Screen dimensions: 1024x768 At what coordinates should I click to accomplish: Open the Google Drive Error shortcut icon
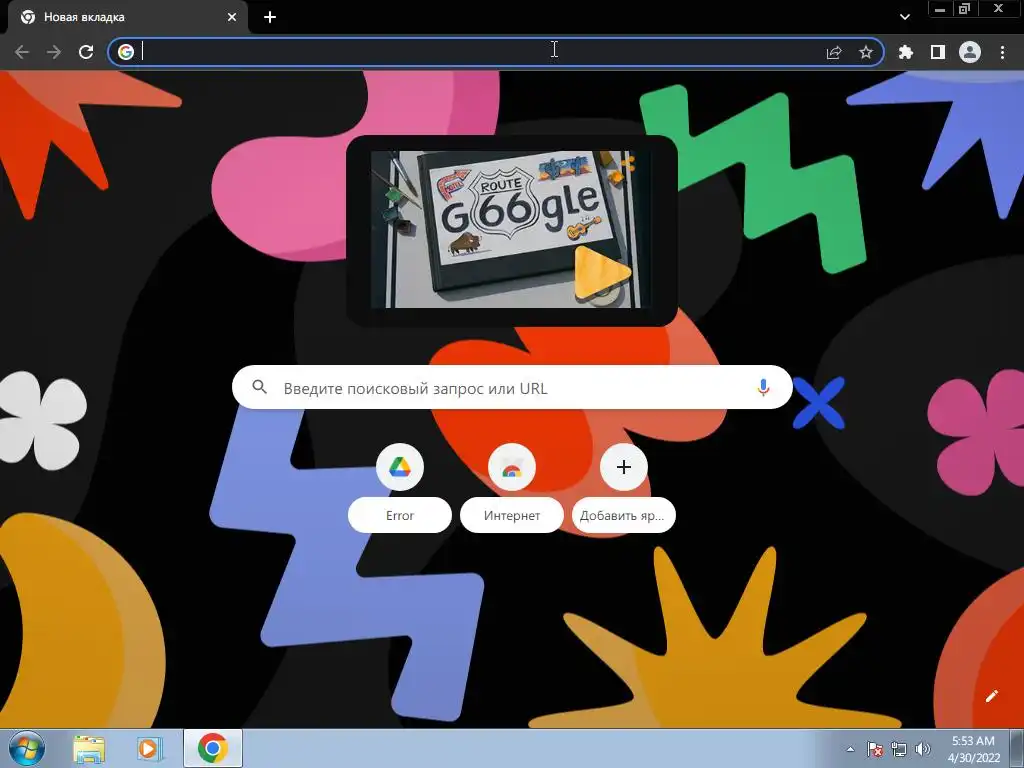point(400,468)
